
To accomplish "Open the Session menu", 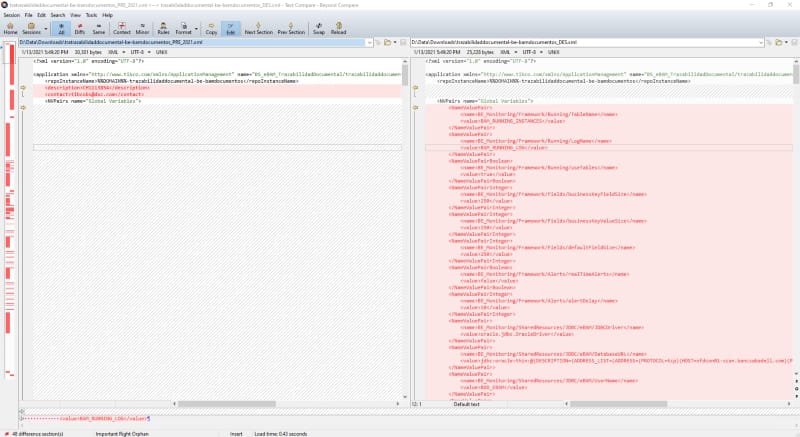I will [11, 16].
